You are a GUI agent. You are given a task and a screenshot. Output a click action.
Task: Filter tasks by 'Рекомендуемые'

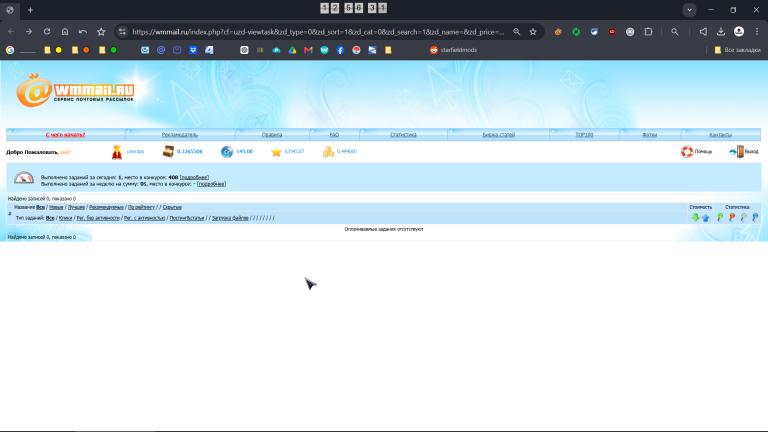click(x=106, y=207)
